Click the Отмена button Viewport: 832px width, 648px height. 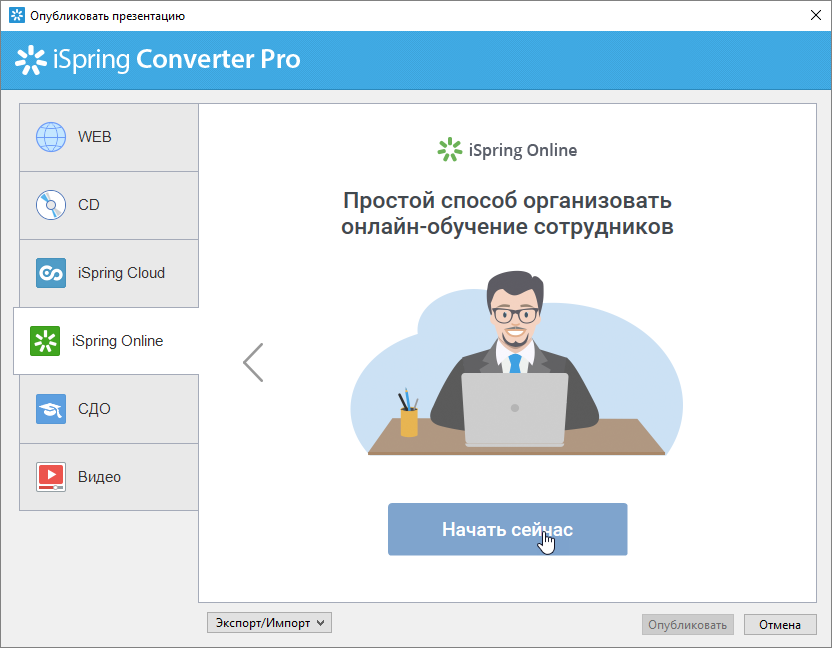[779, 625]
